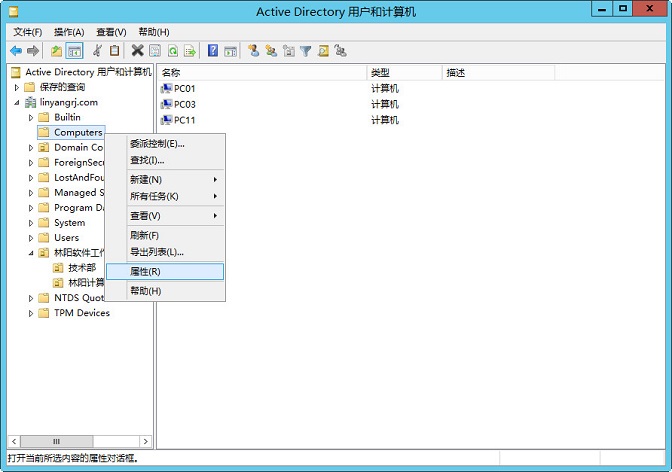This screenshot has width=672, height=472.
Task: Expand the System container arrow
Action: [31, 223]
